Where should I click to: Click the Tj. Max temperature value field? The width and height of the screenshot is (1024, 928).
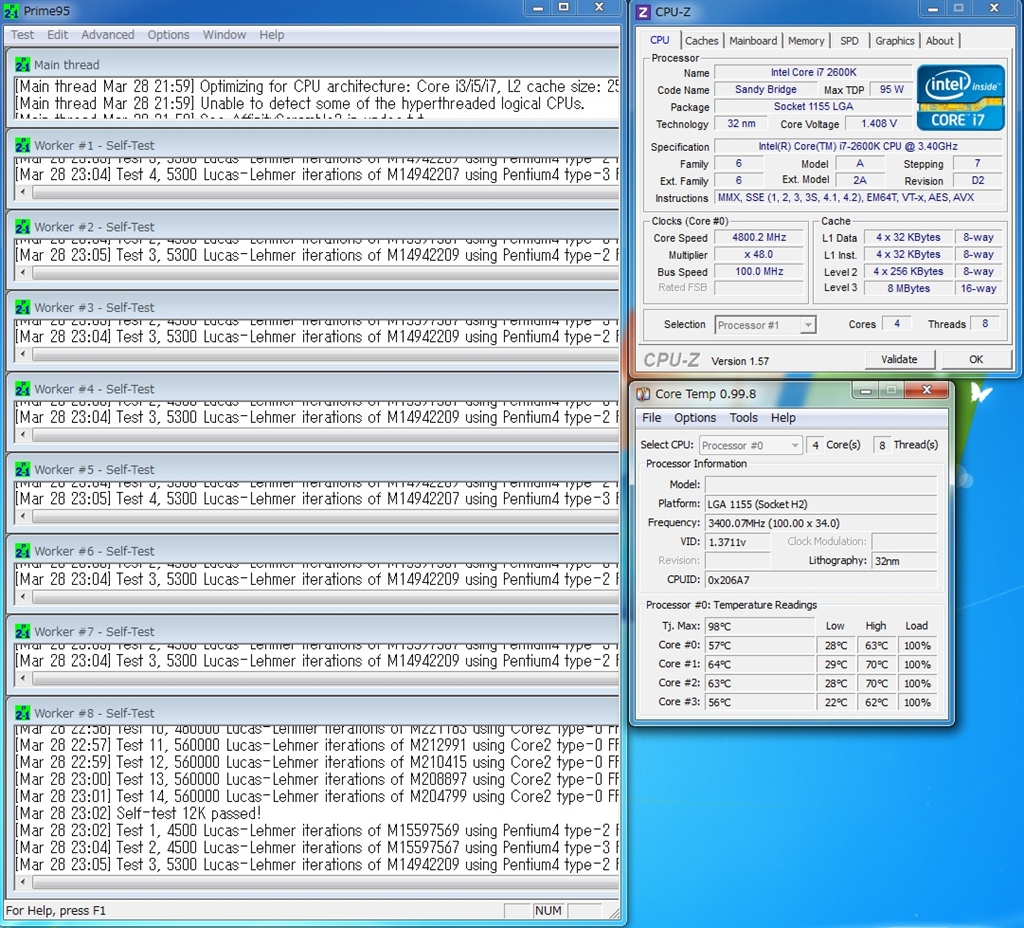pyautogui.click(x=760, y=626)
